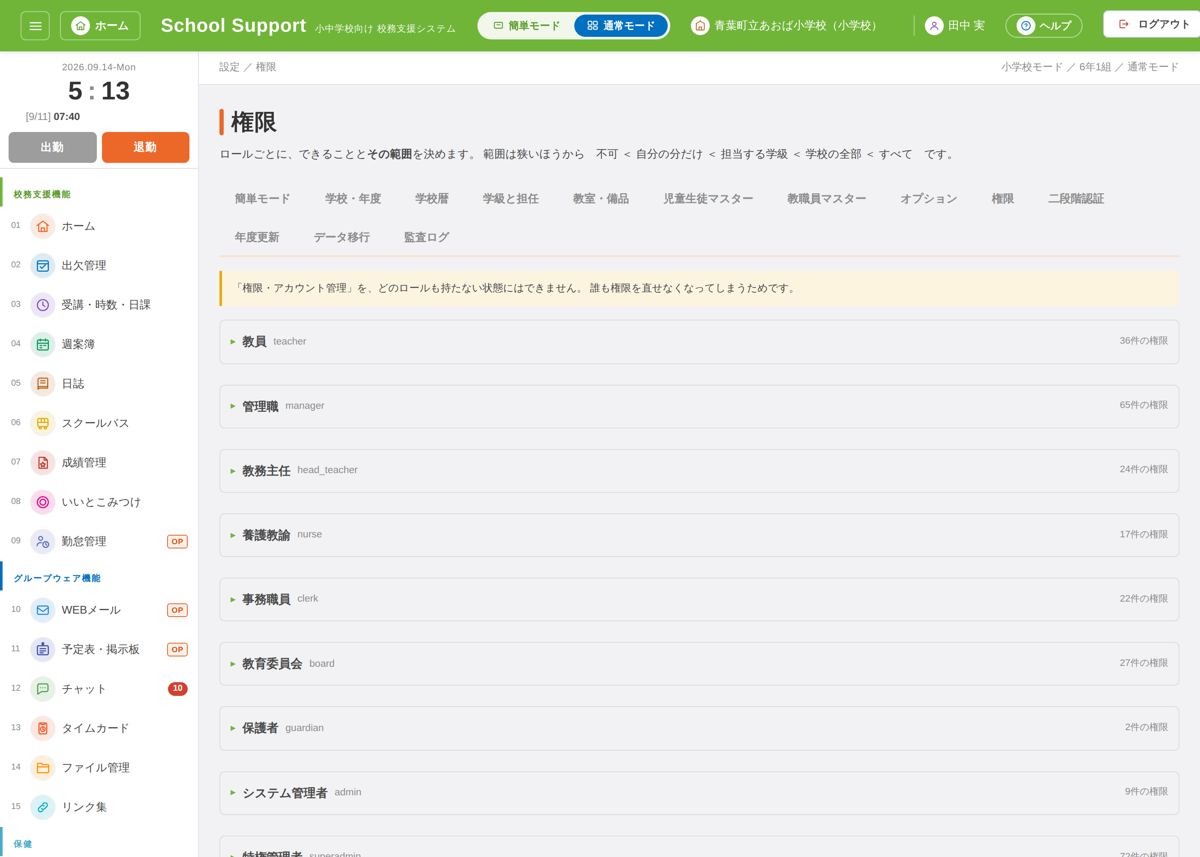
Task: Open リンク集 in sidebar
Action: pos(99,807)
